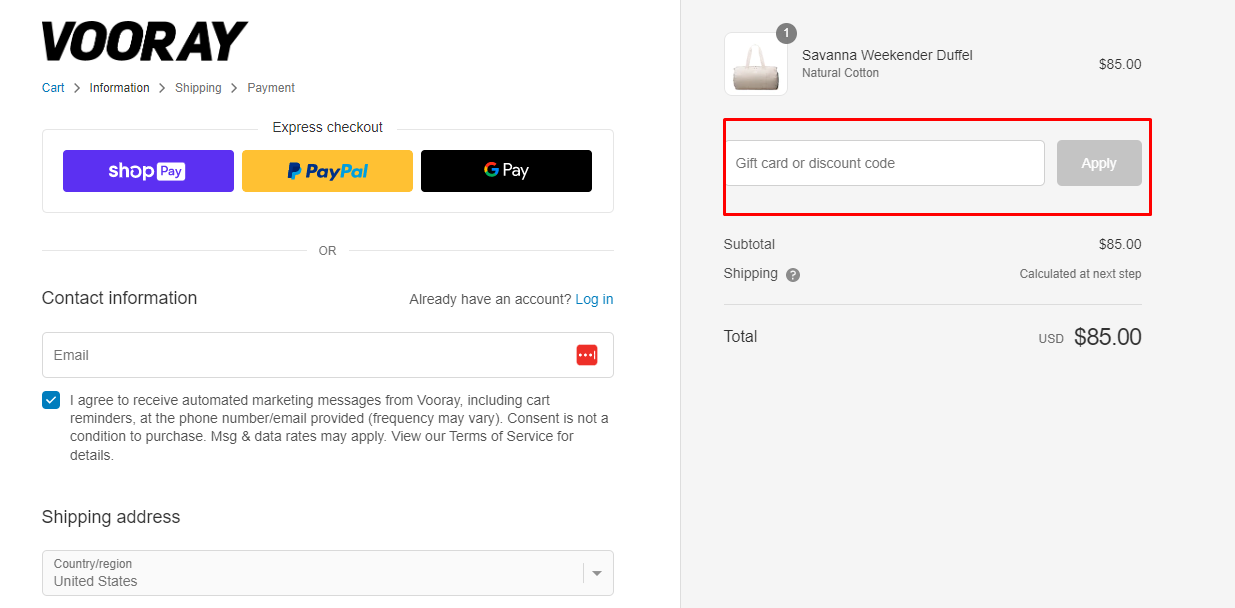Viewport: 1235px width, 608px height.
Task: Click the Vooray logo
Action: [144, 41]
